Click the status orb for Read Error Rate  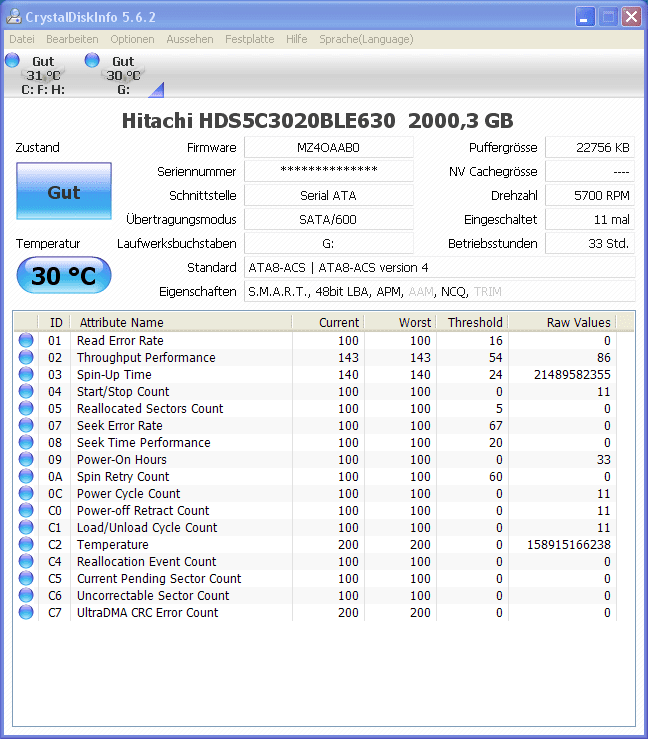[26, 340]
